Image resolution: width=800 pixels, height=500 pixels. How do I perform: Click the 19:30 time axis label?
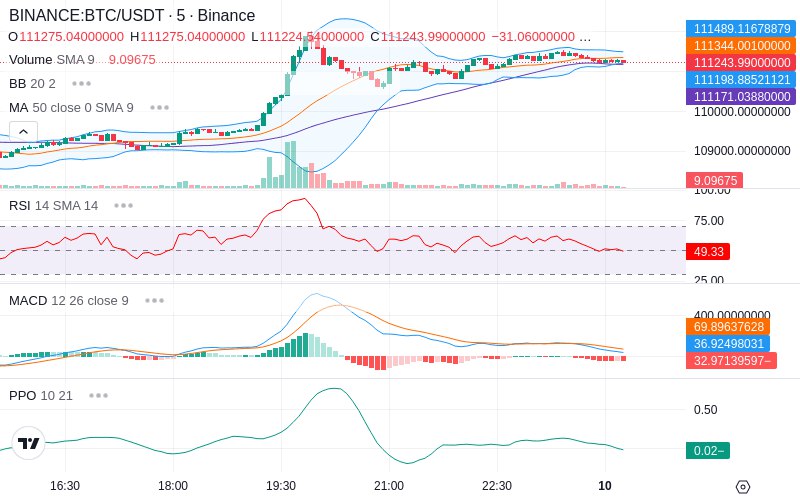(281, 486)
